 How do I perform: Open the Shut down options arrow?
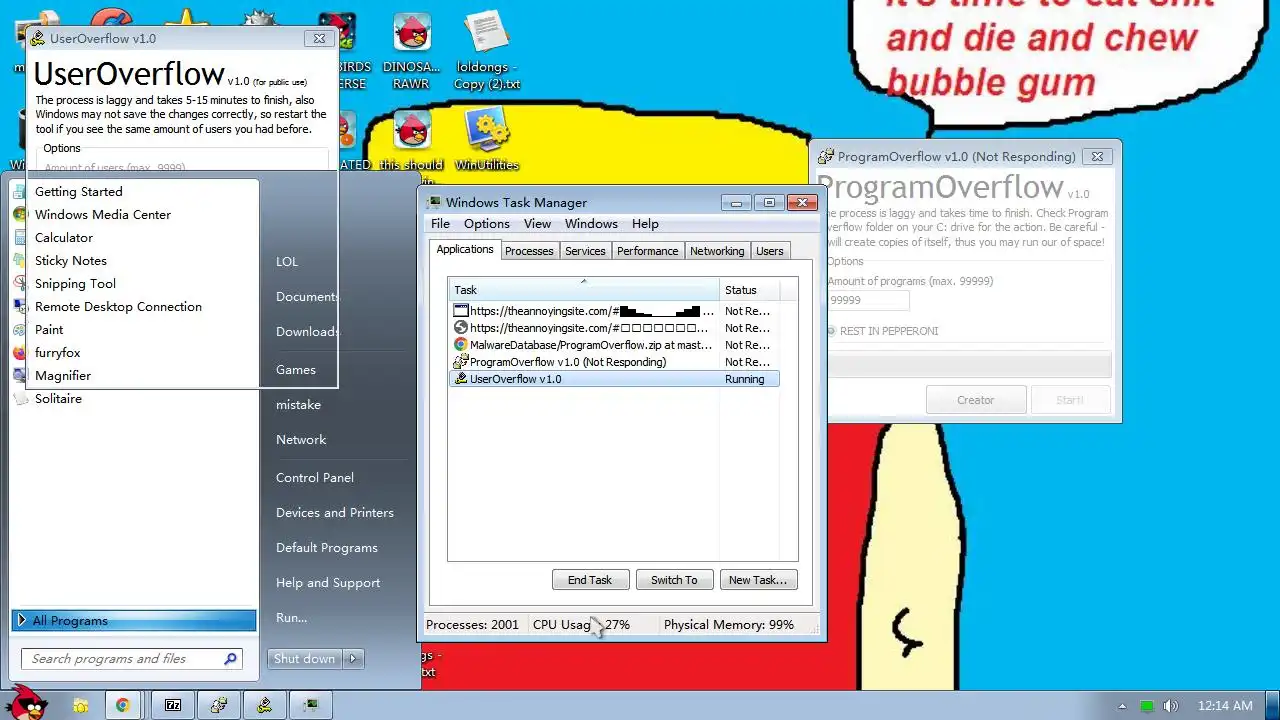coord(353,658)
